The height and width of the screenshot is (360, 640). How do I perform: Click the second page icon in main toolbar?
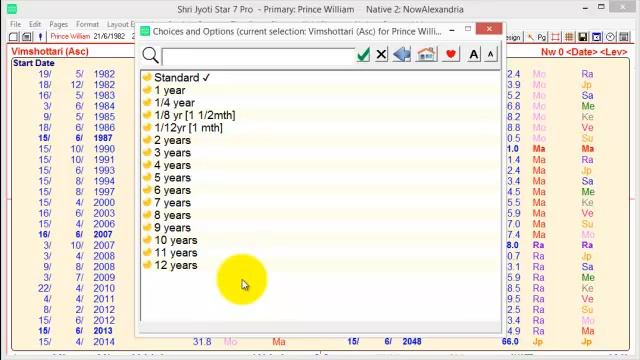(x=27, y=37)
